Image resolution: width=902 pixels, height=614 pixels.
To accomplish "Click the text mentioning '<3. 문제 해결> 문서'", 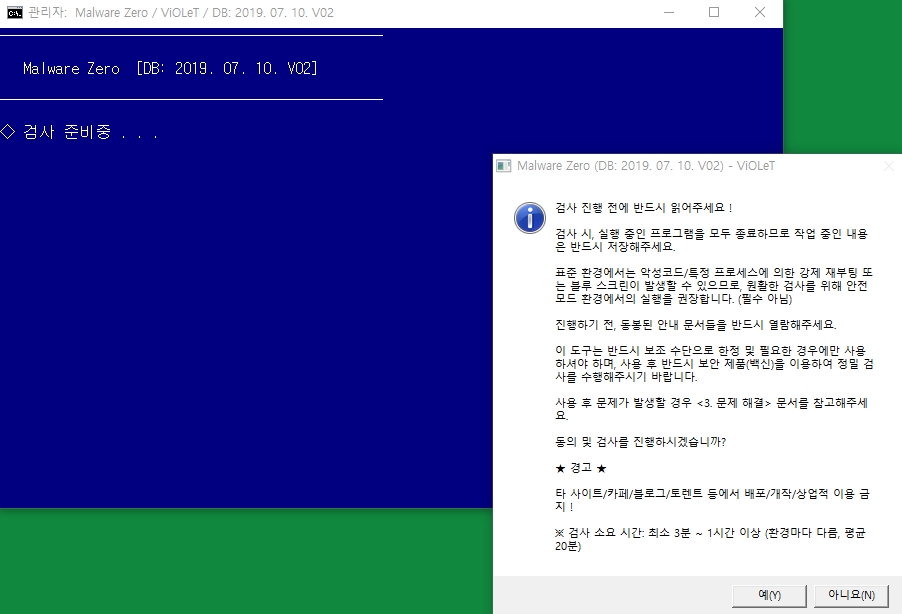I will click(712, 409).
